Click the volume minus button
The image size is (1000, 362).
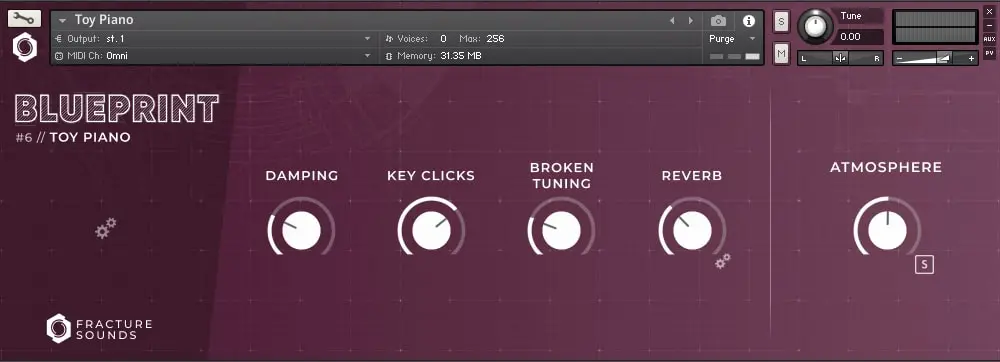[899, 59]
